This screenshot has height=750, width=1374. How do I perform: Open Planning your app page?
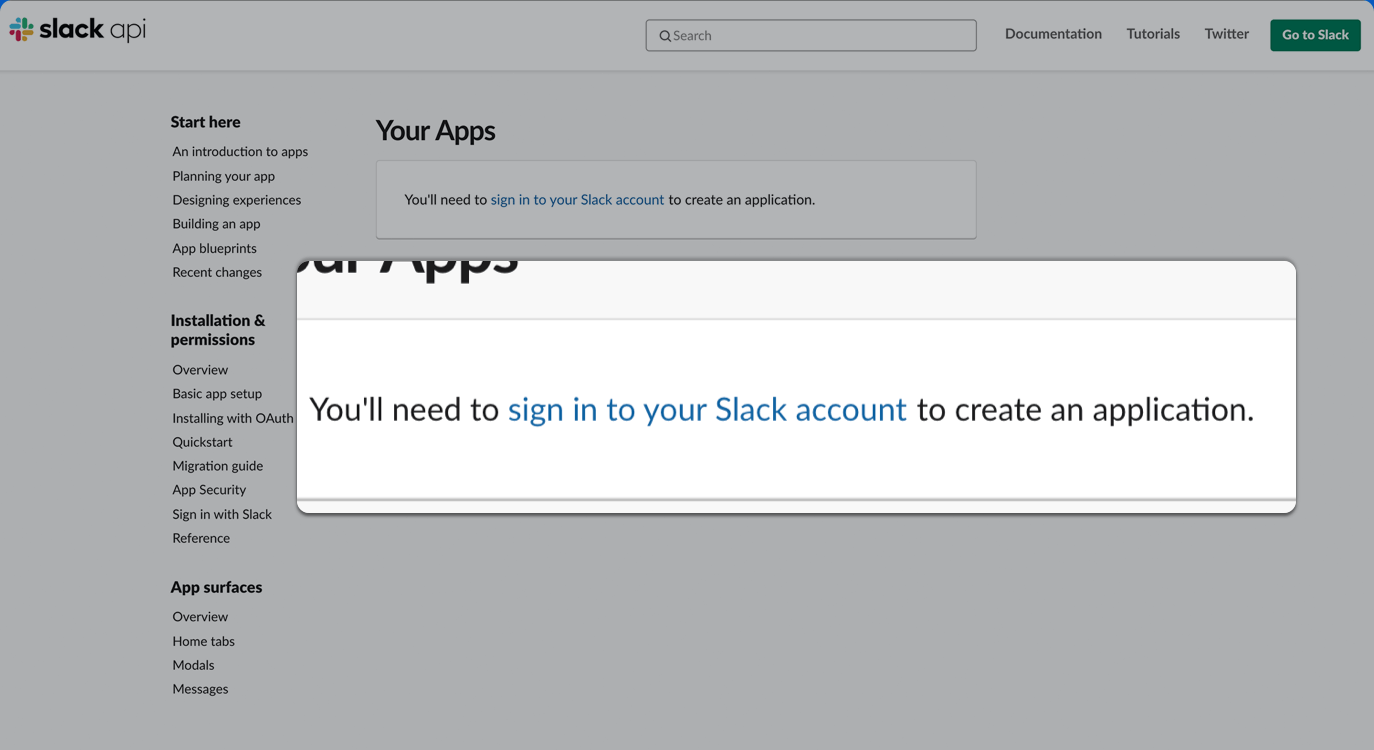point(223,176)
